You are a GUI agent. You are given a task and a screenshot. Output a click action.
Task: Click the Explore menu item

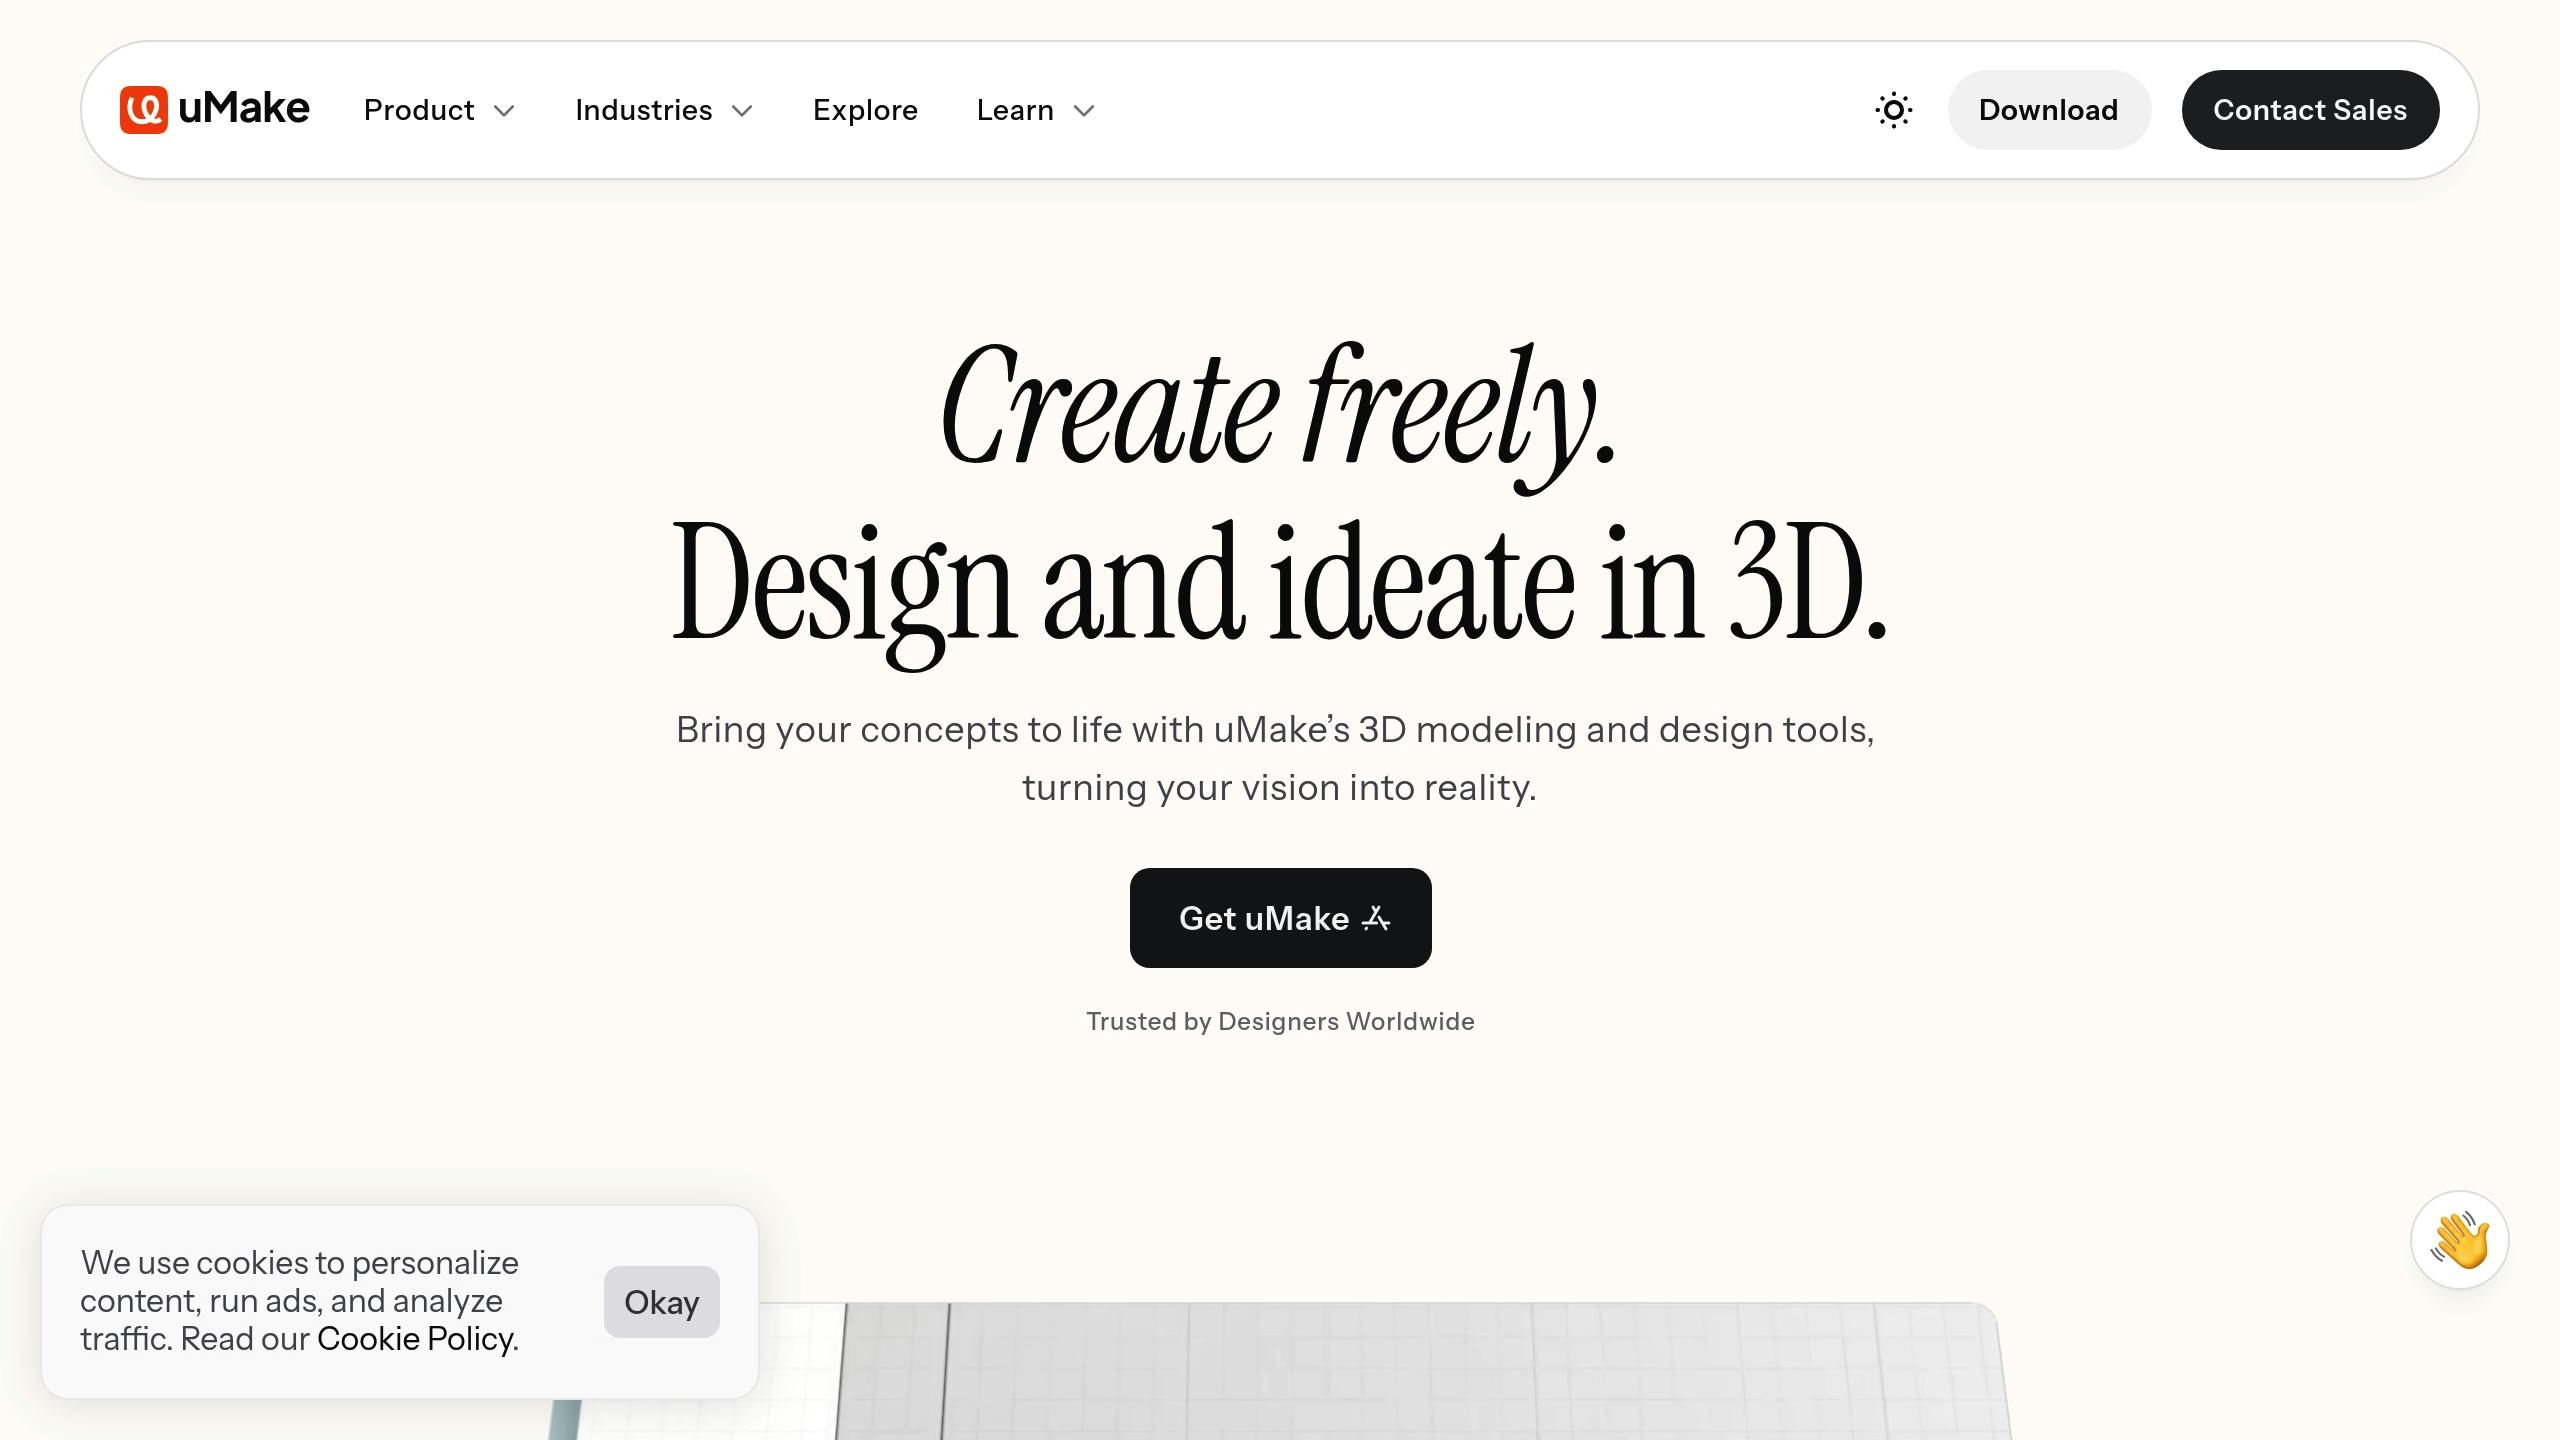[x=865, y=109]
